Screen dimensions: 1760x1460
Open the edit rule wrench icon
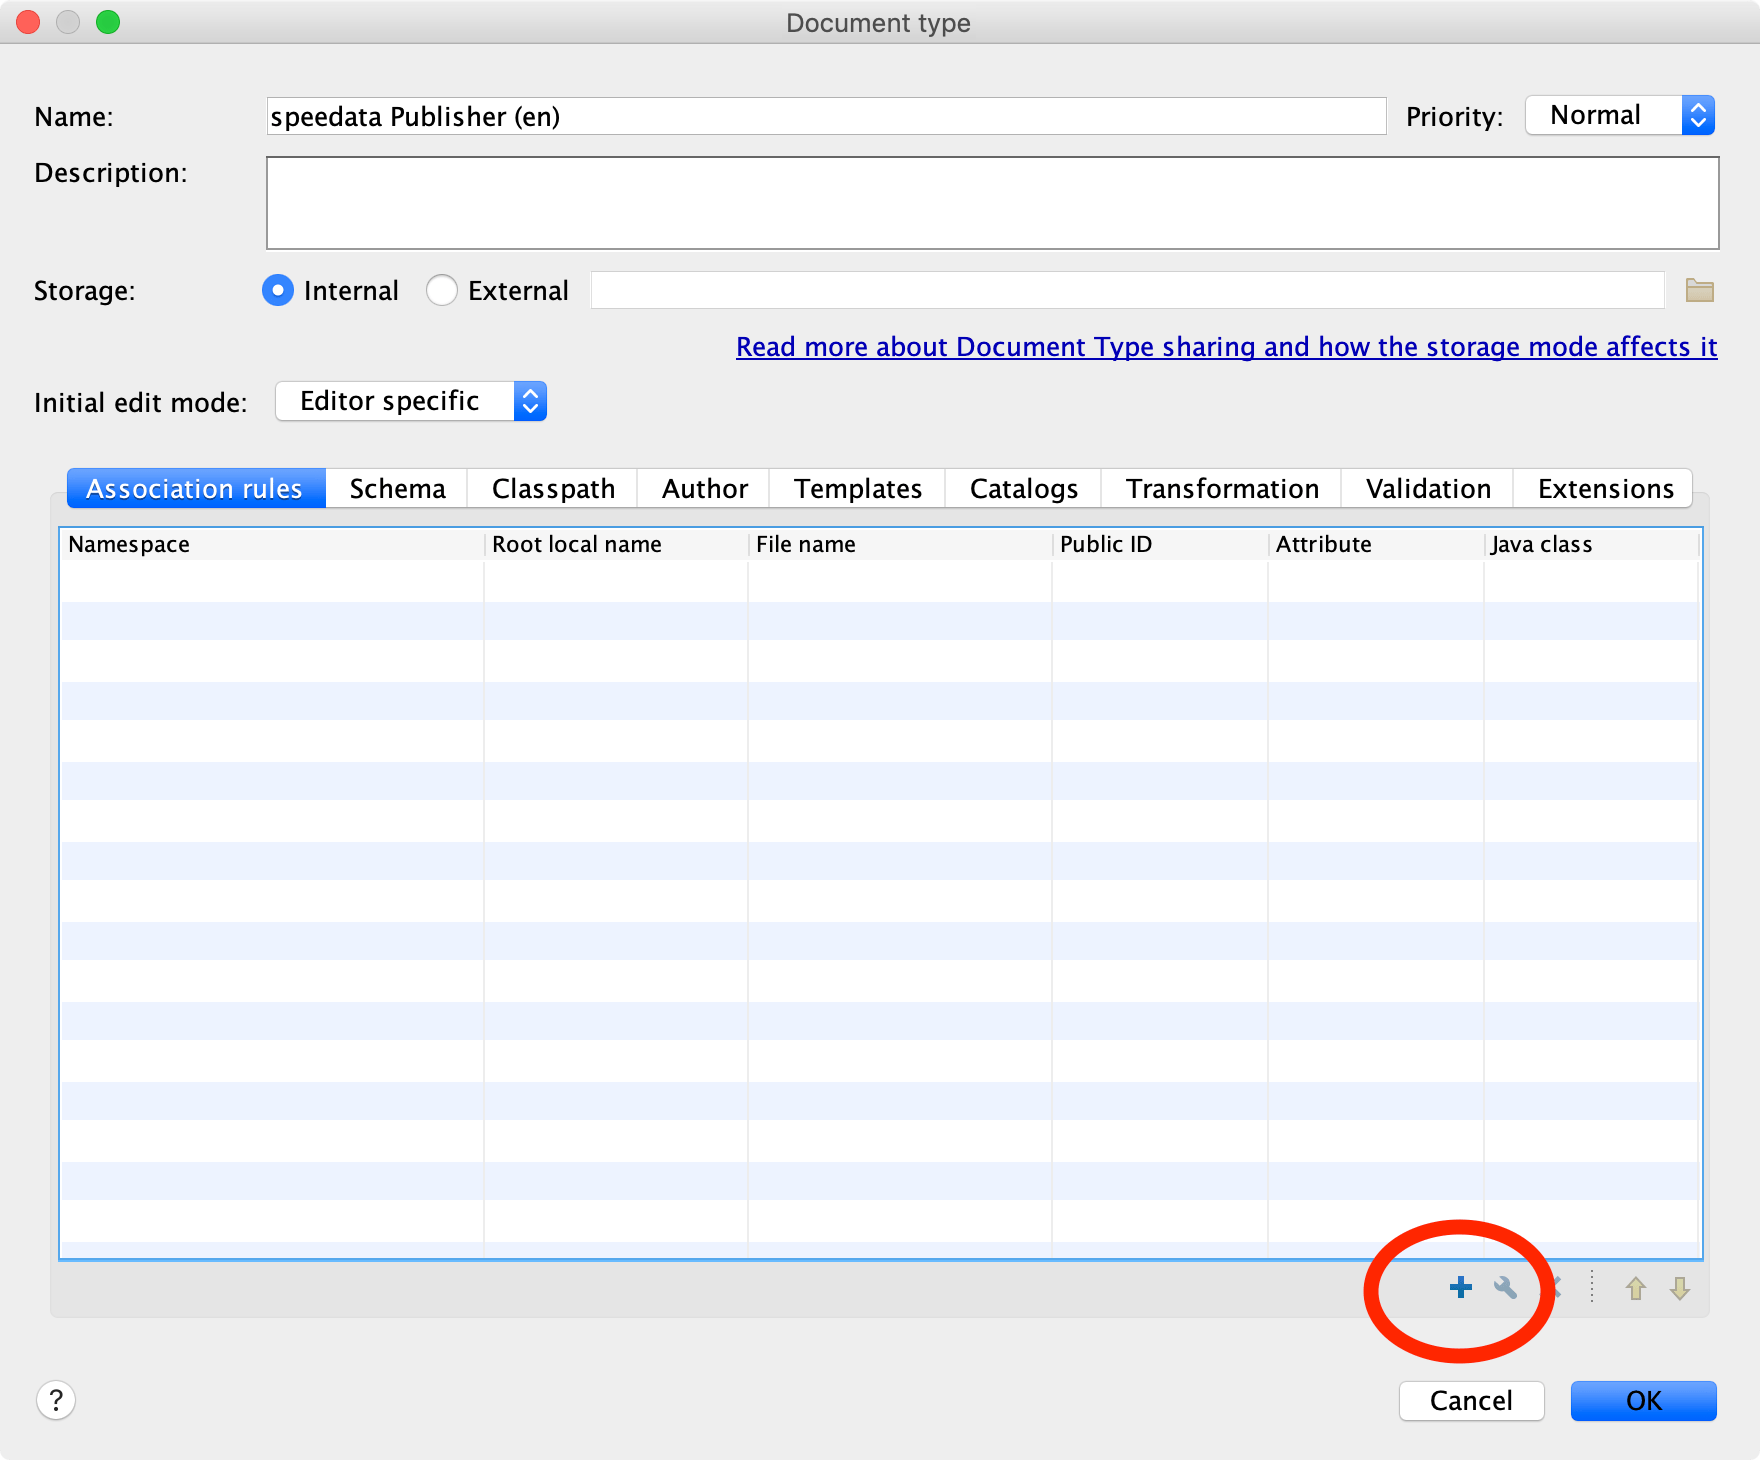[1507, 1288]
